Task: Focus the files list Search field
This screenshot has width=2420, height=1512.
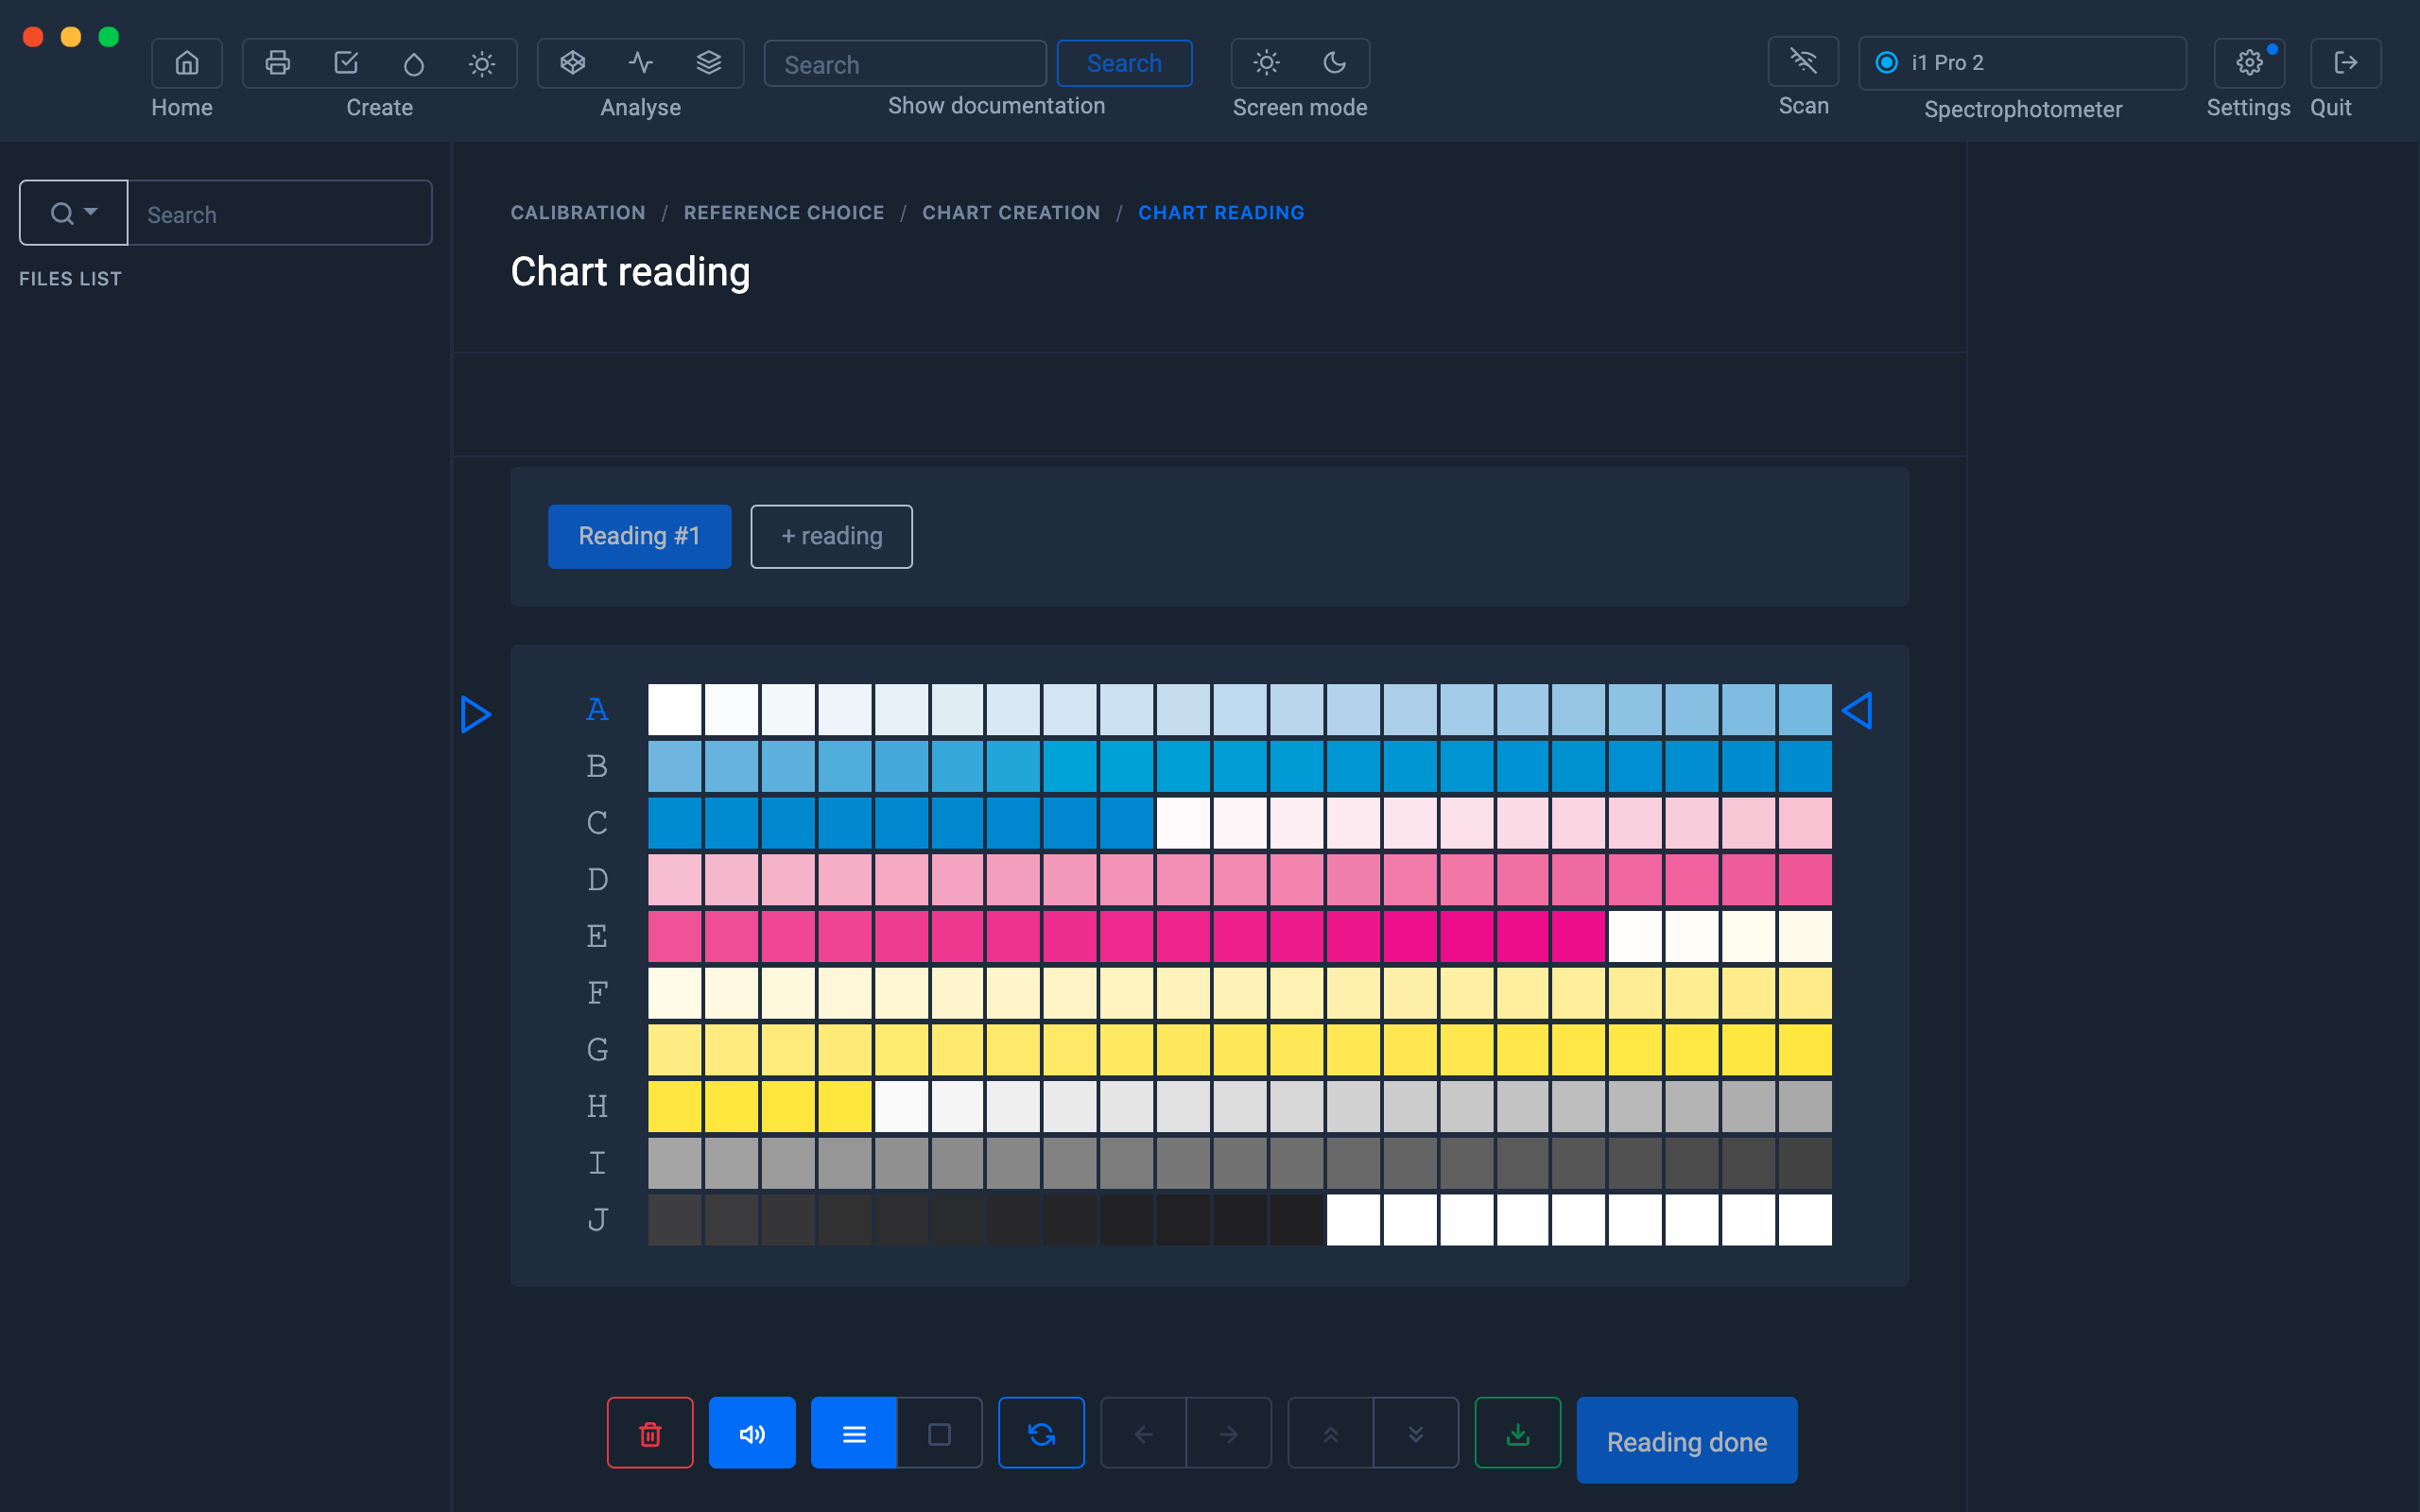Action: 280,213
